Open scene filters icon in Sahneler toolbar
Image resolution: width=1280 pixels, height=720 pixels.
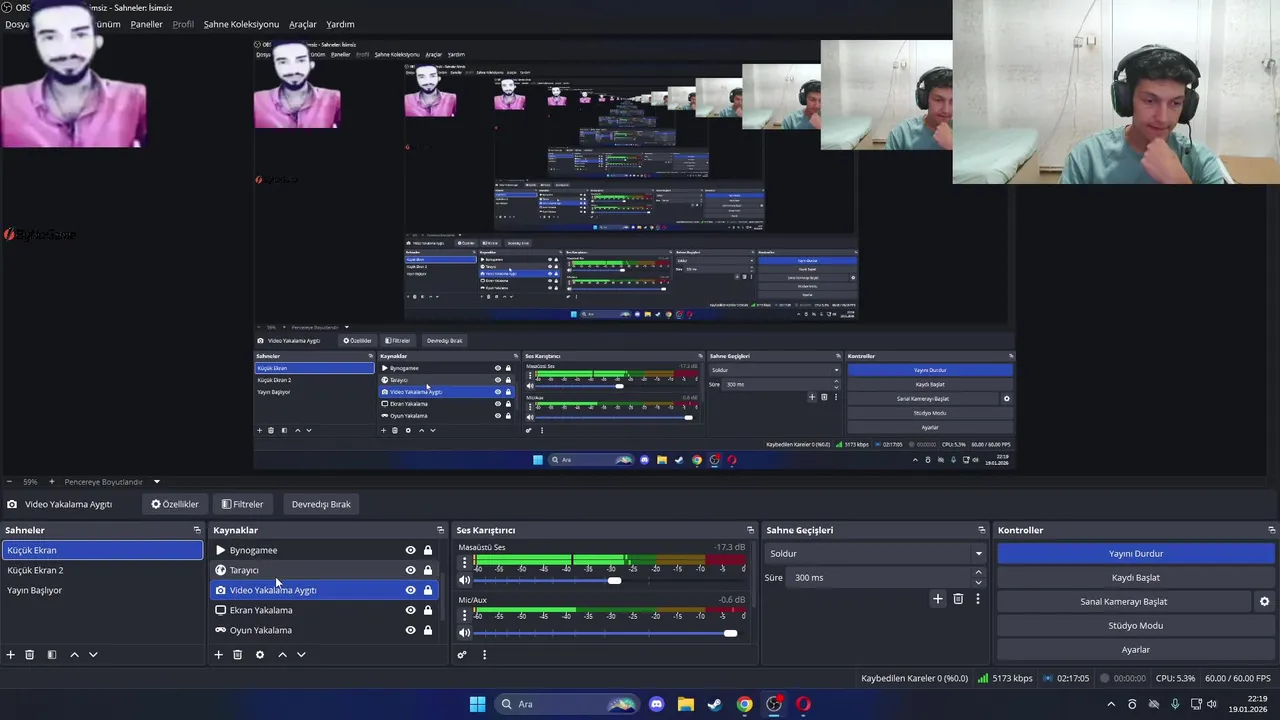point(52,655)
